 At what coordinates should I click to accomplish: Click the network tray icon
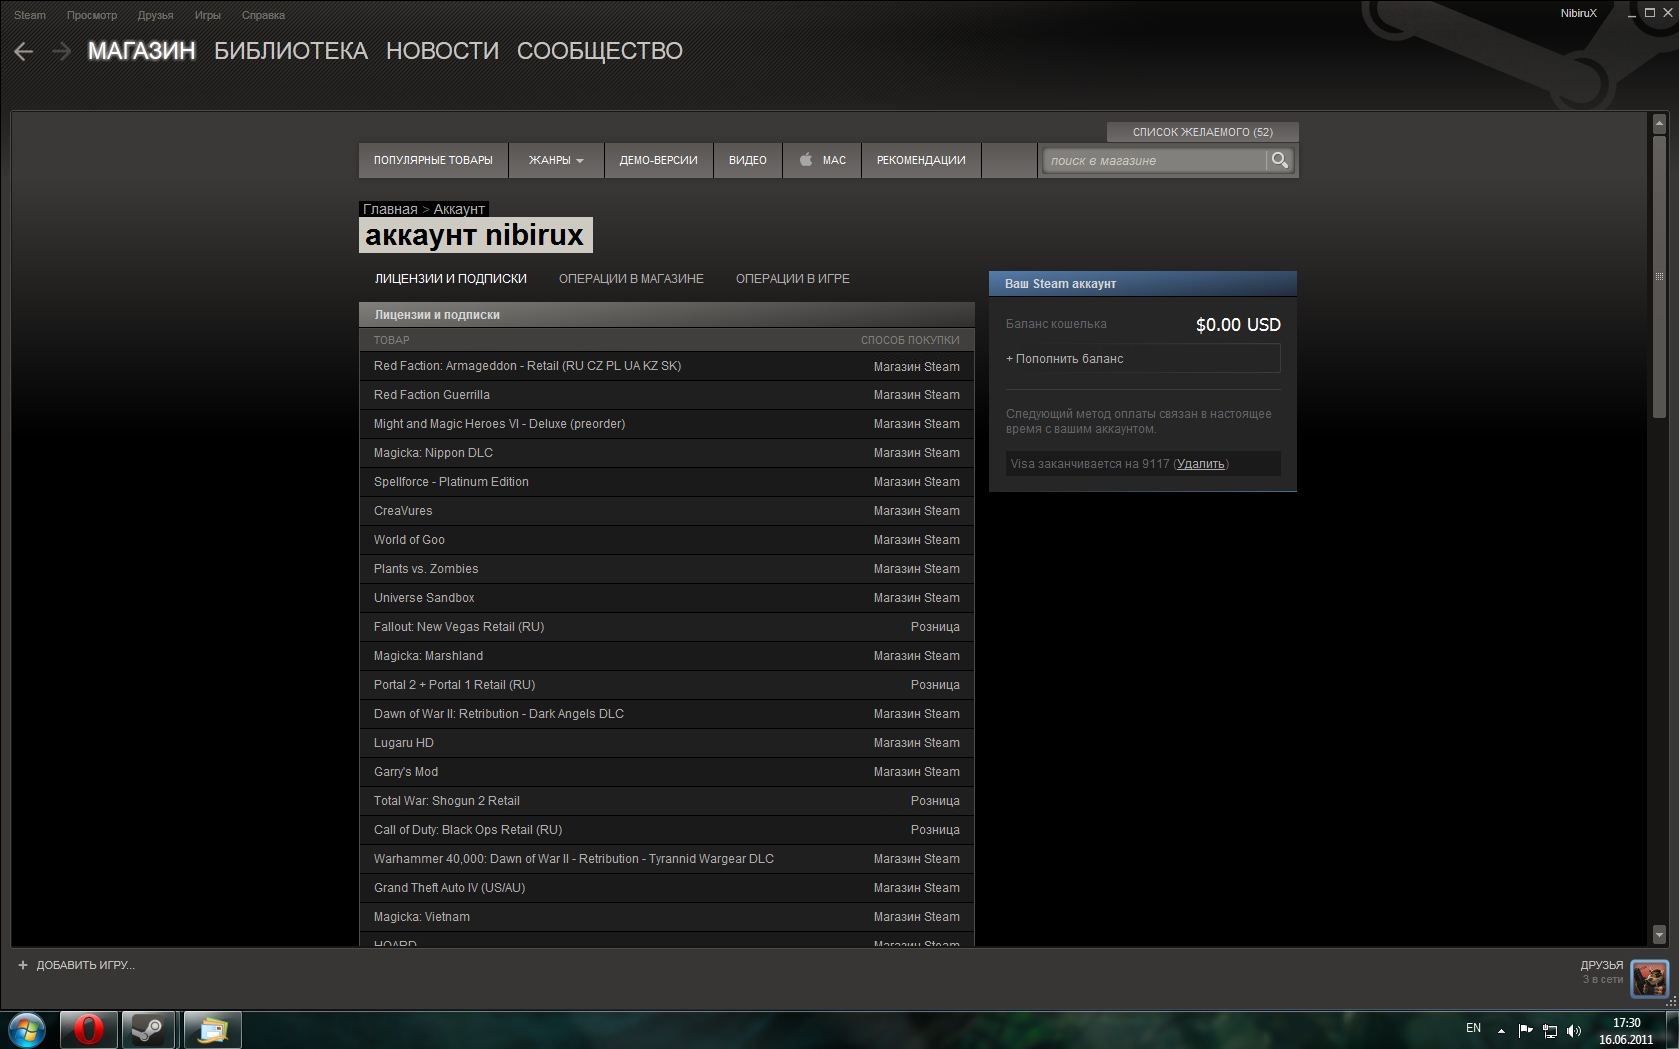point(1550,1030)
